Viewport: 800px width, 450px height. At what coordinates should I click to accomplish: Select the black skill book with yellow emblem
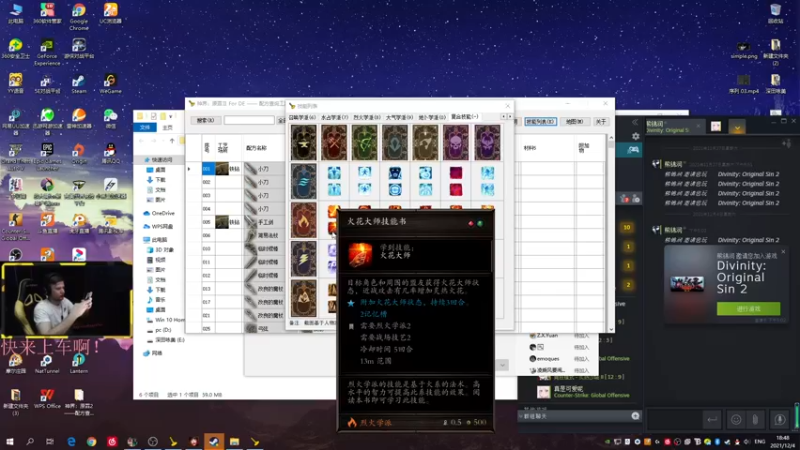point(304,142)
